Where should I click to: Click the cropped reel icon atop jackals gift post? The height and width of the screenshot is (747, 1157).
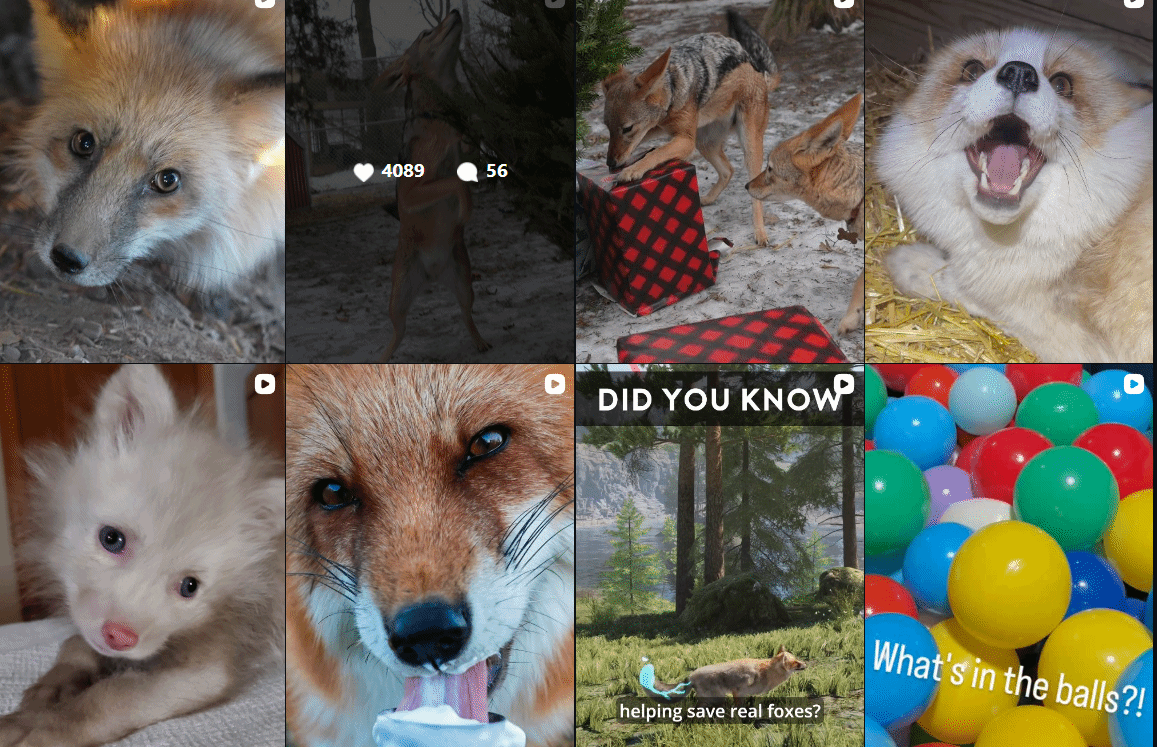(x=844, y=3)
